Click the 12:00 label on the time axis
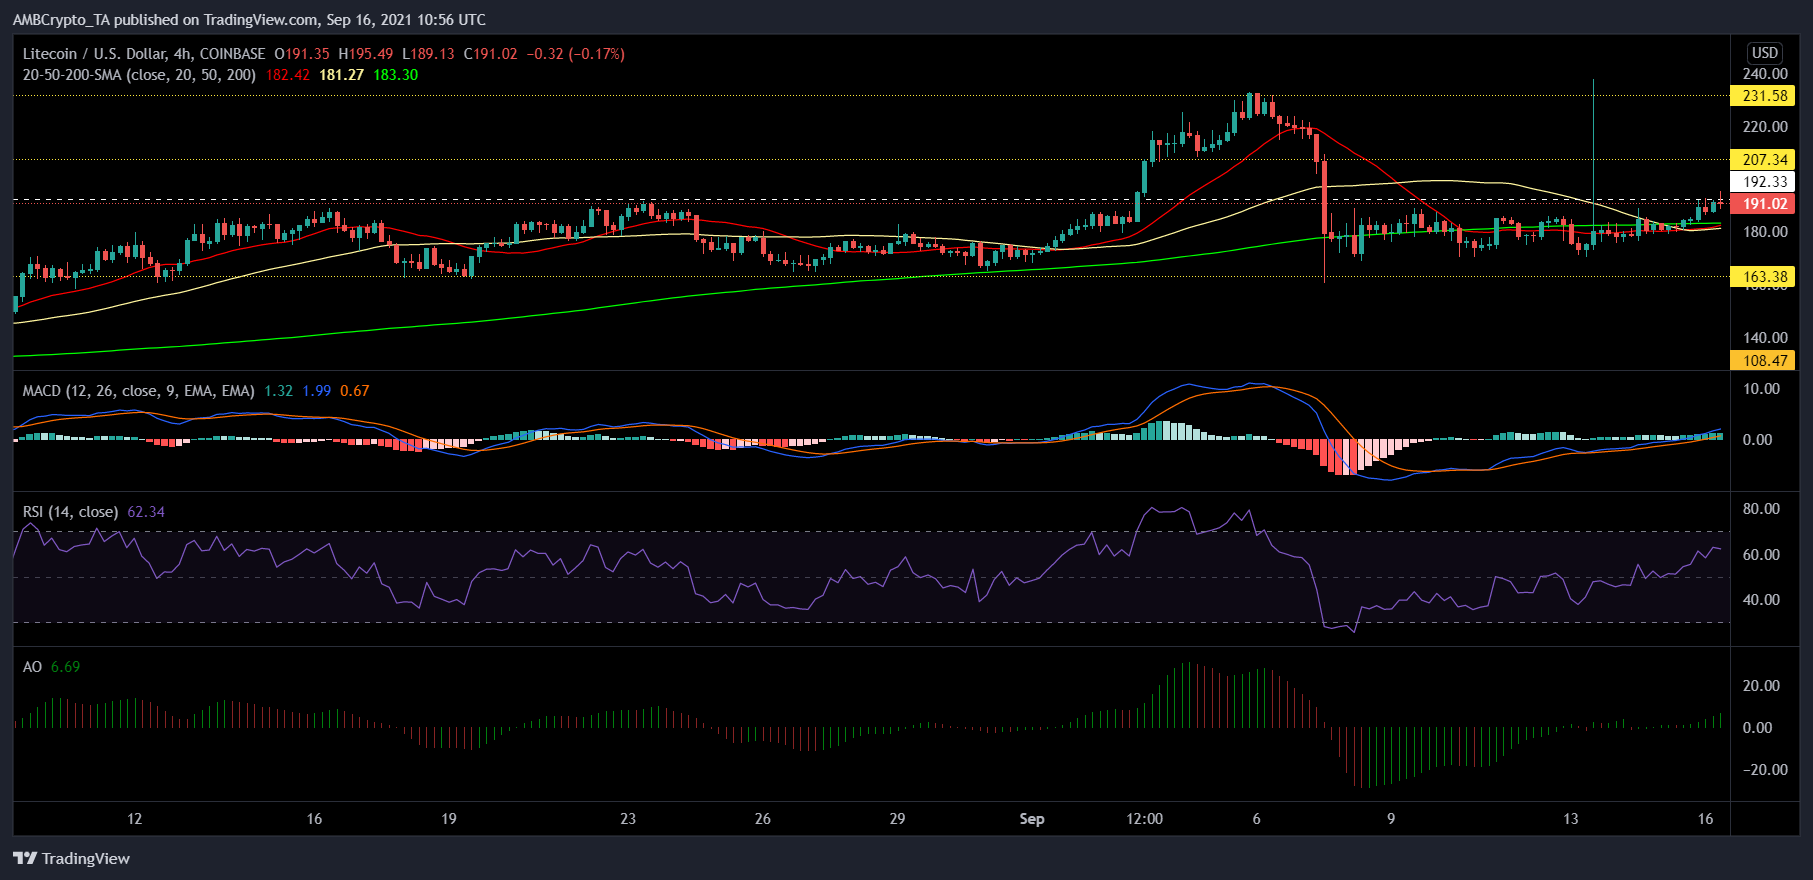This screenshot has width=1813, height=880. click(1145, 819)
